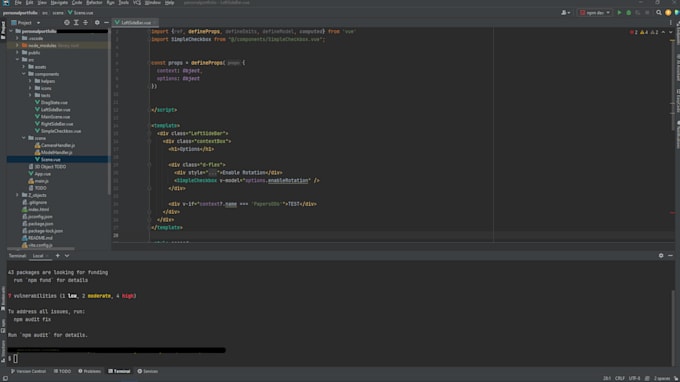Open editor tabs more options icon
The width and height of the screenshot is (680, 382).
pyautogui.click(x=670, y=23)
